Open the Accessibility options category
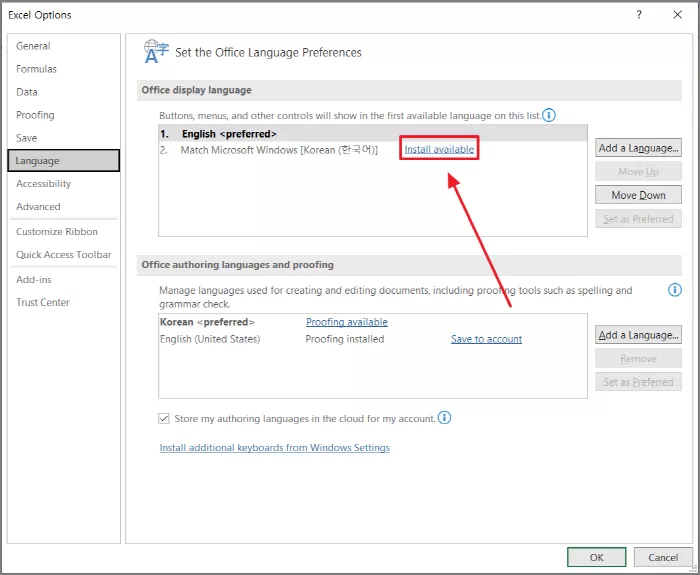This screenshot has width=700, height=575. pyautogui.click(x=63, y=183)
